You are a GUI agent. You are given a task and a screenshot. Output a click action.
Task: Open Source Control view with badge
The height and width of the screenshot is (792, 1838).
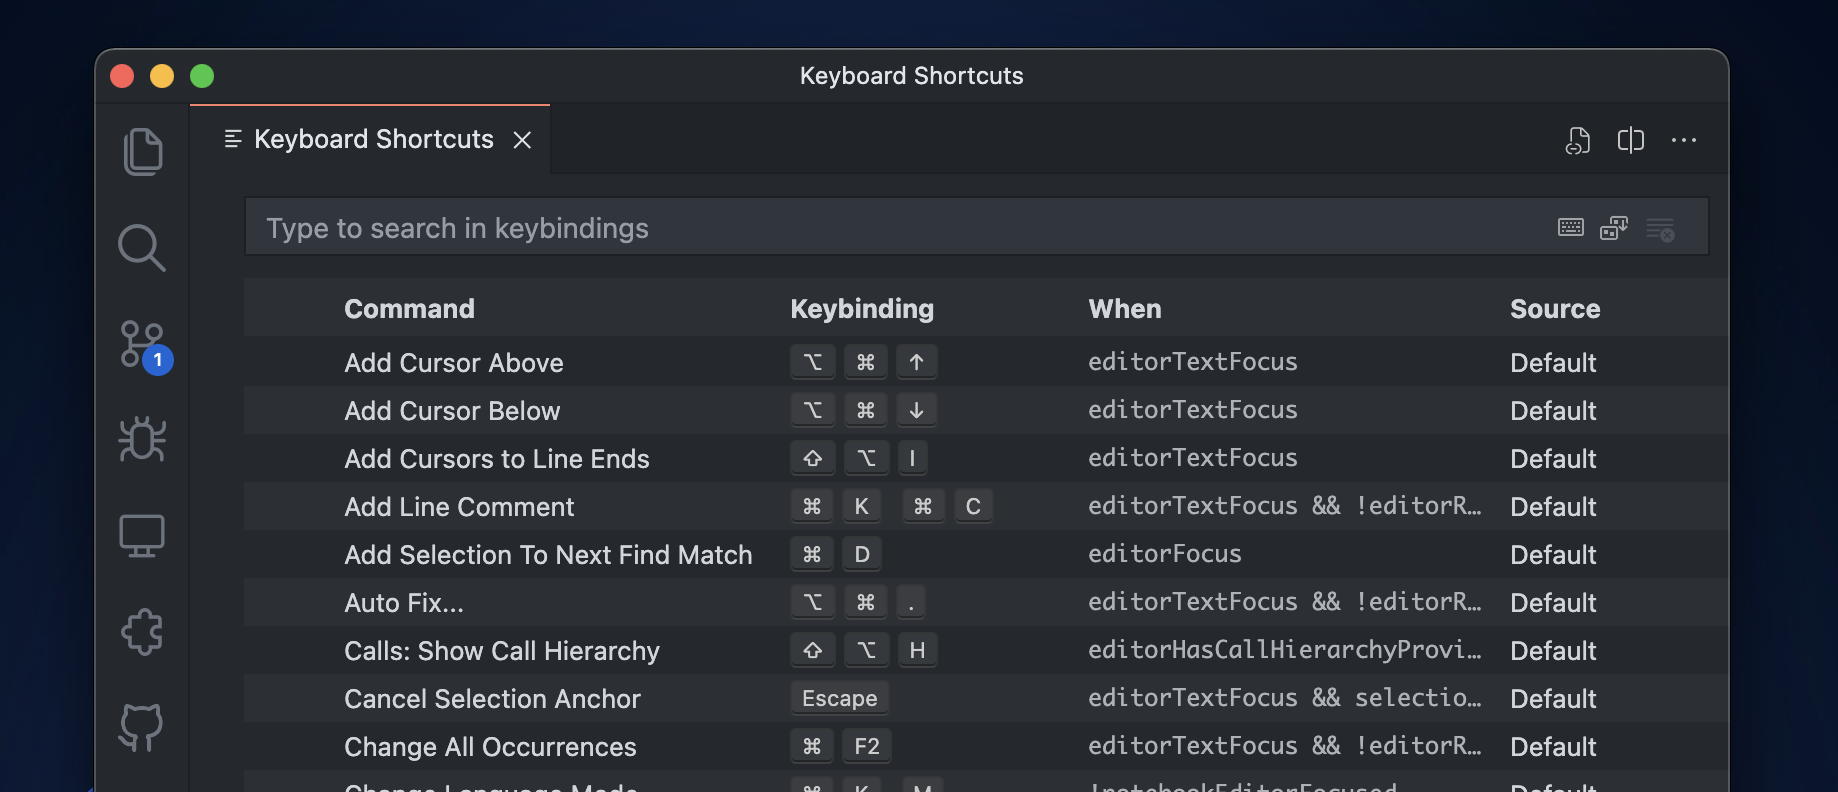[x=142, y=344]
